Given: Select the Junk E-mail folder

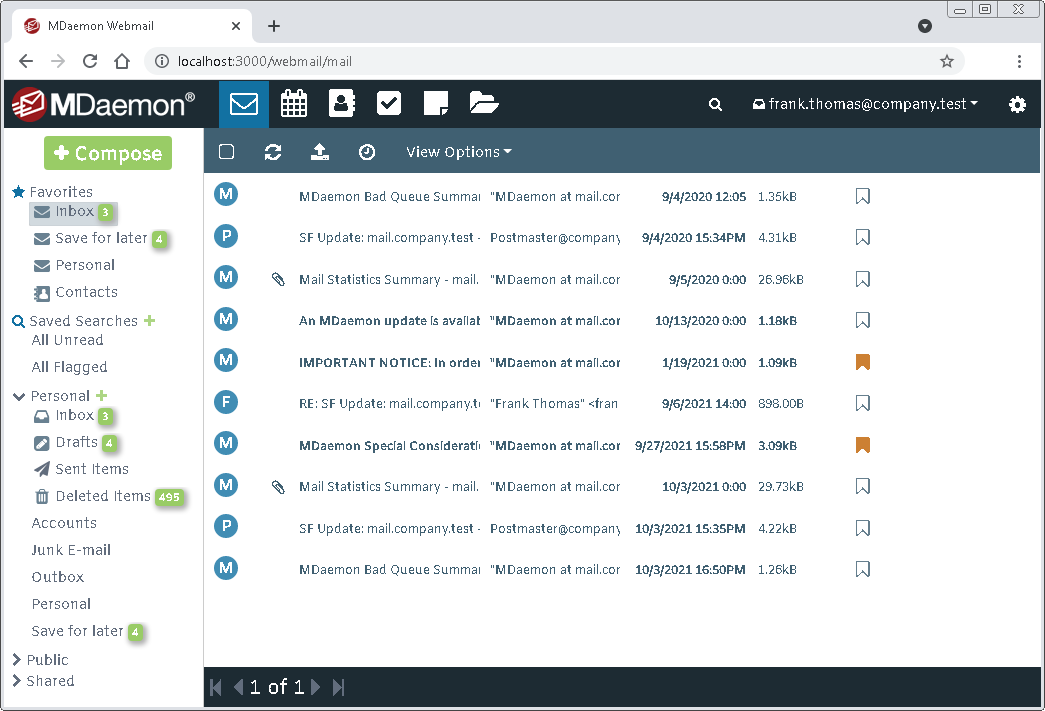Looking at the screenshot, I should tap(71, 550).
